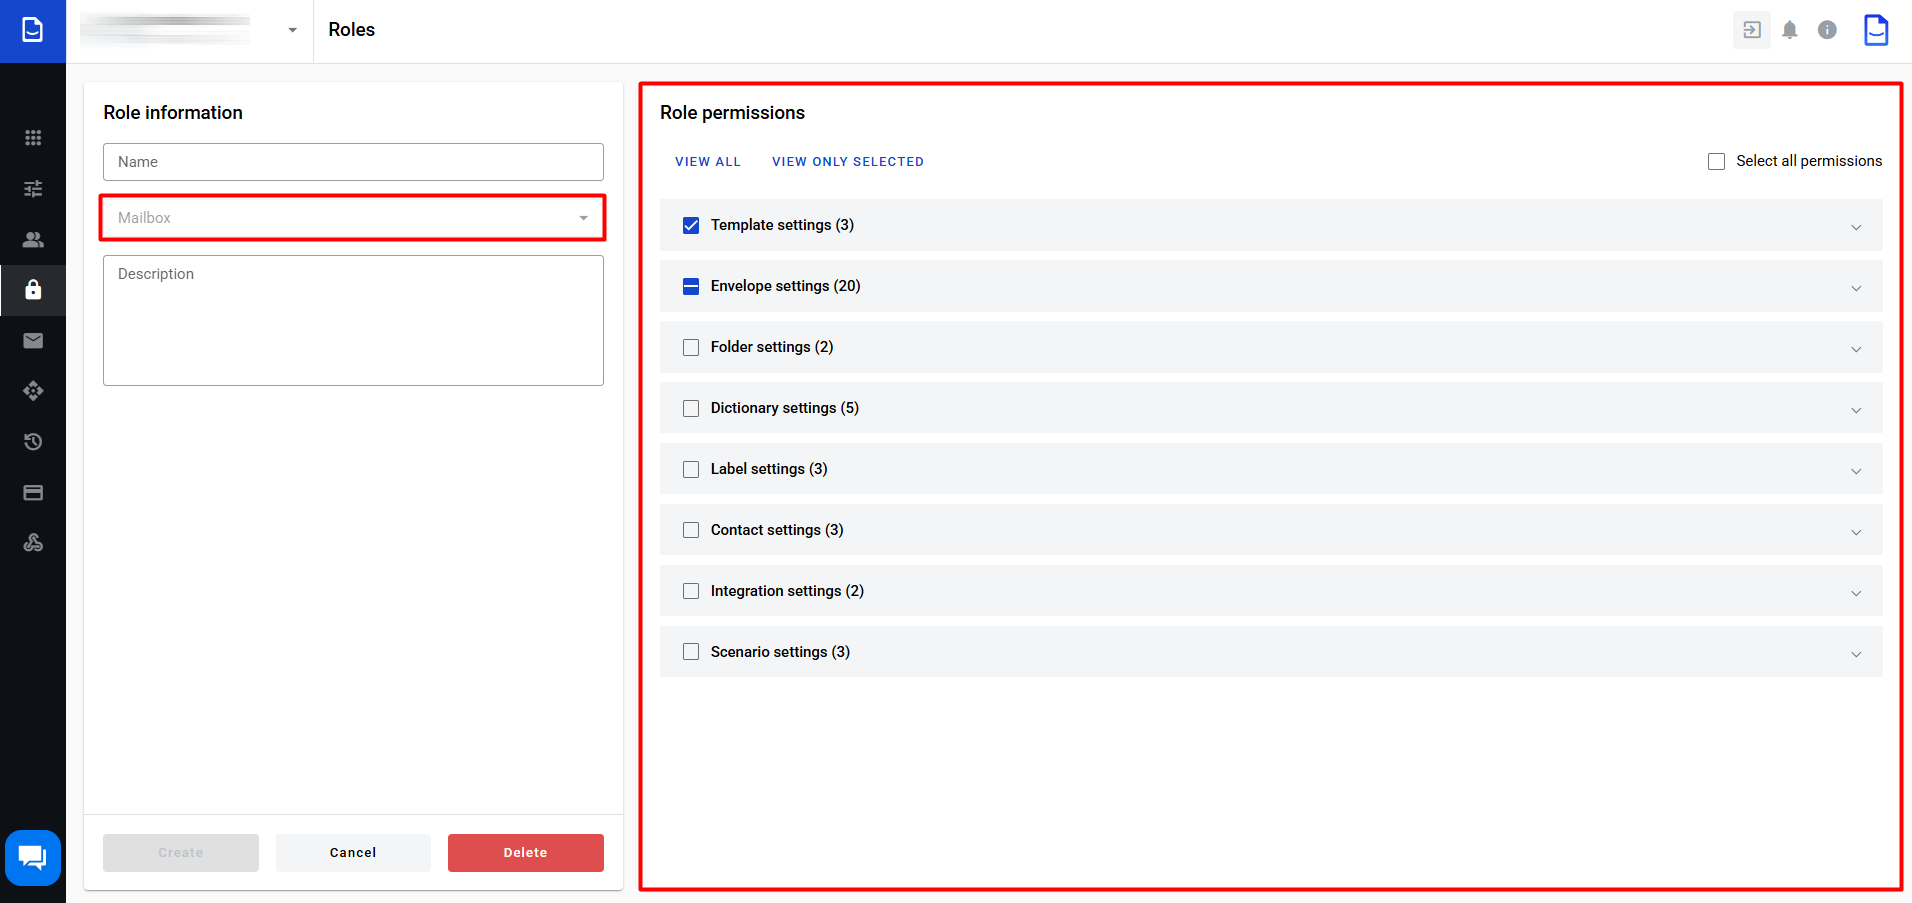1912x903 pixels.
Task: Check the Folder settings checkbox
Action: (x=691, y=348)
